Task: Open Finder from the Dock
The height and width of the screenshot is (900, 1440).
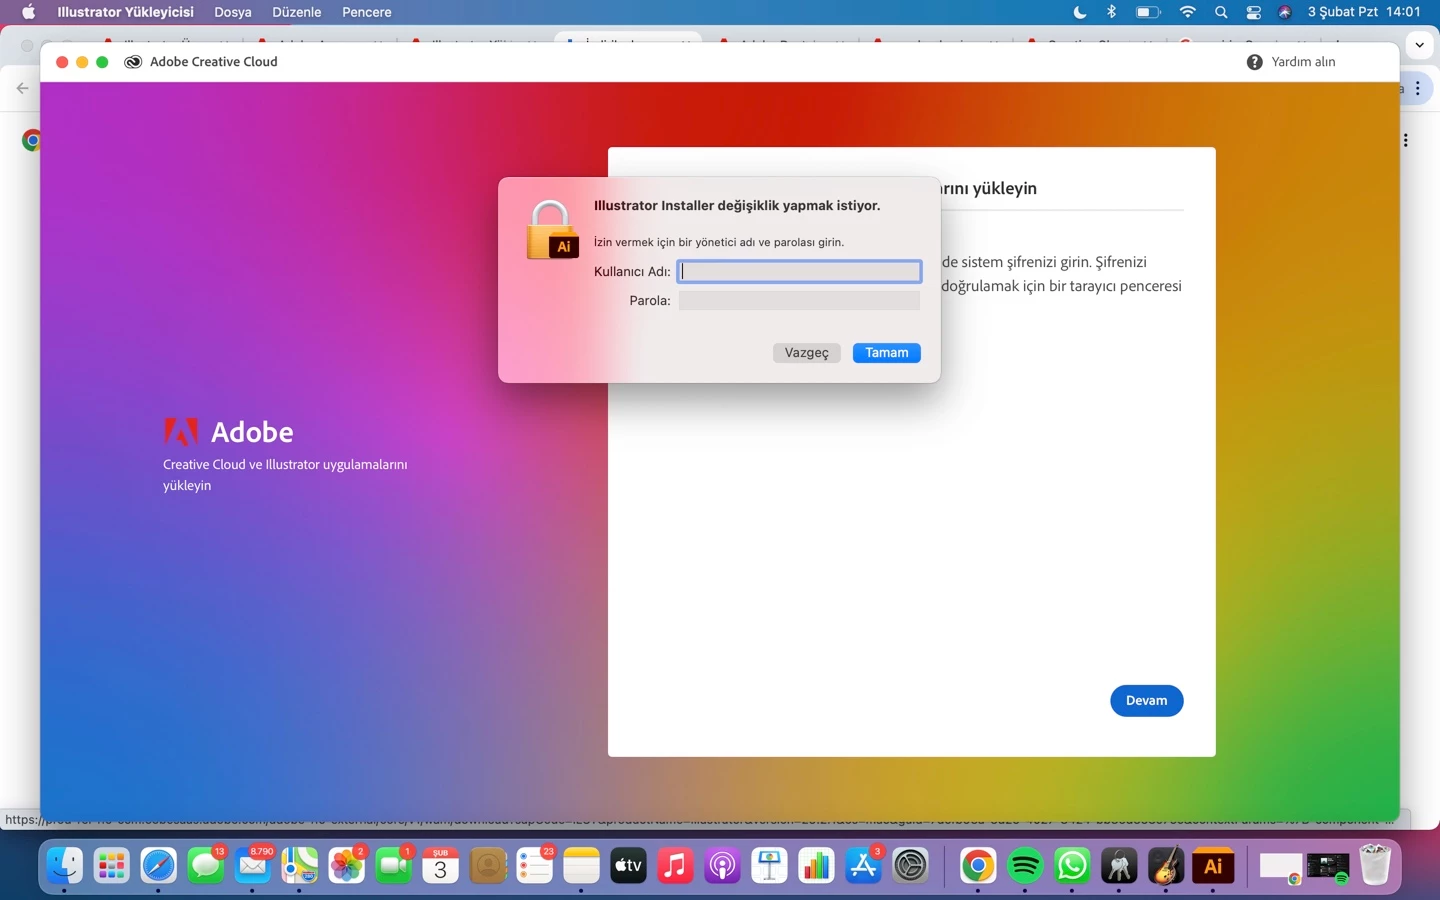Action: [64, 866]
